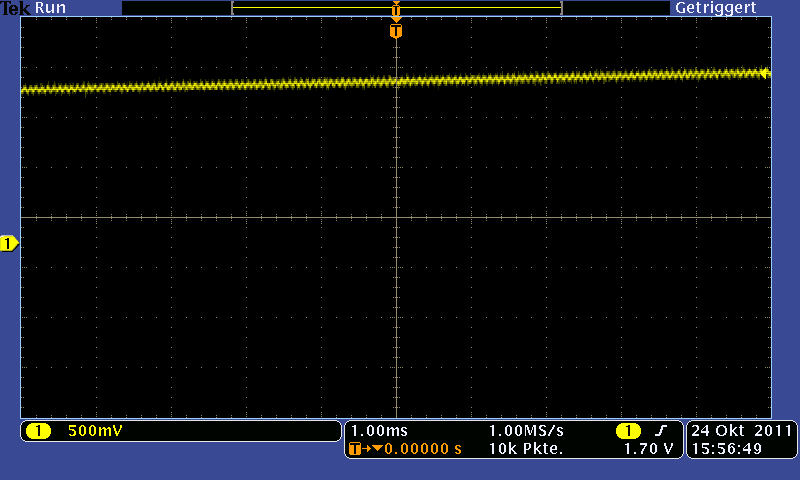Click the 10k Pkte. record length readout

tap(526, 449)
